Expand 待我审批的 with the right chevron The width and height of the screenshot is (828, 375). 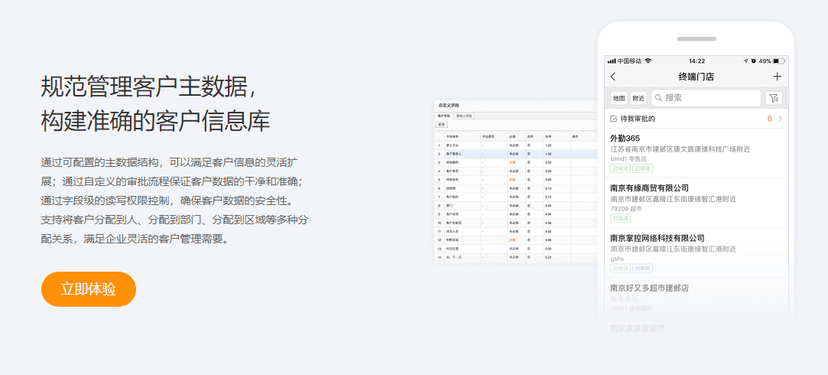(780, 119)
